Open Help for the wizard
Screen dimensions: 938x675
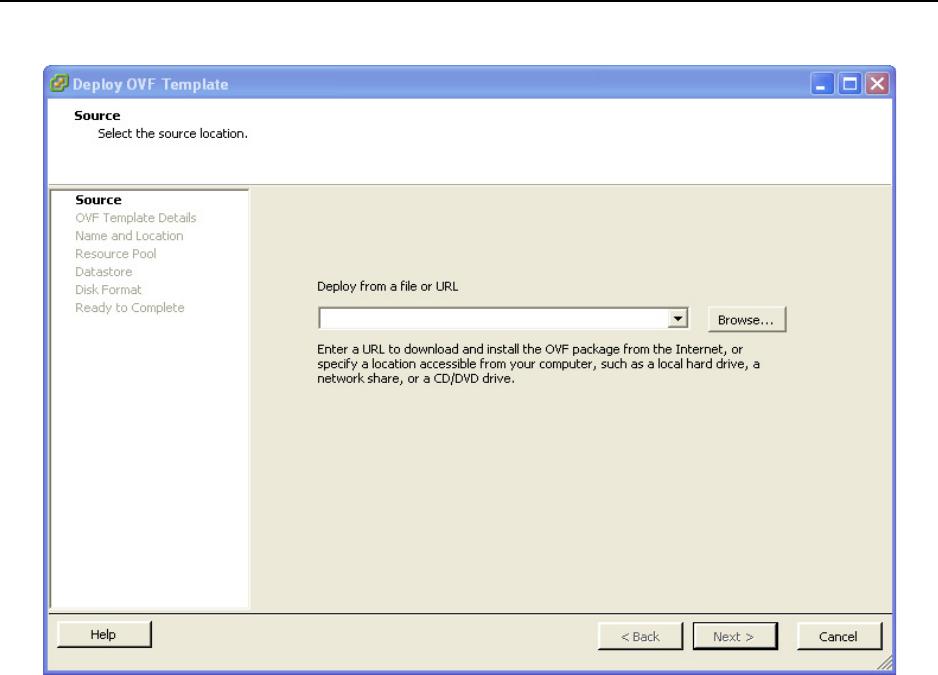coord(104,635)
